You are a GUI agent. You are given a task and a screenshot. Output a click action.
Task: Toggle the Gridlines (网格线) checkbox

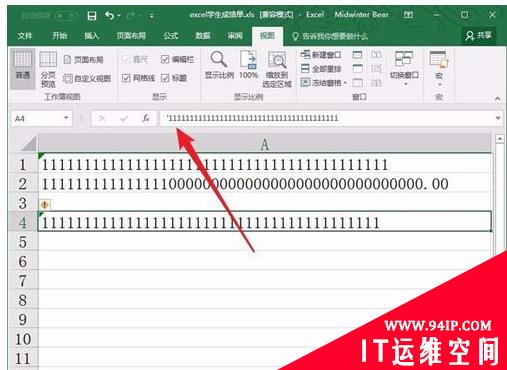(x=126, y=78)
